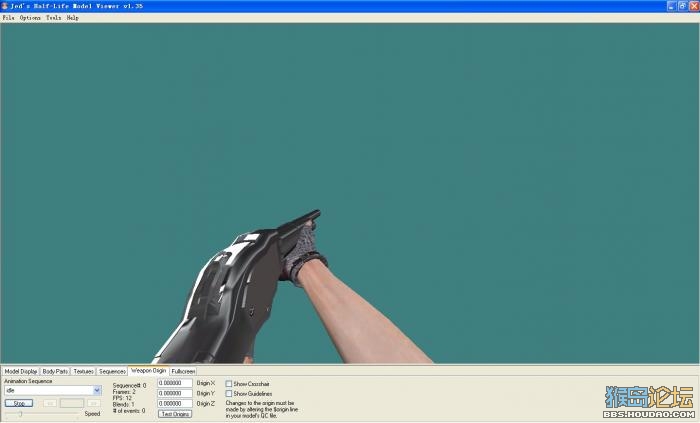This screenshot has height=423, width=700.
Task: Enable the Show Crosshair checkbox
Action: (x=229, y=384)
